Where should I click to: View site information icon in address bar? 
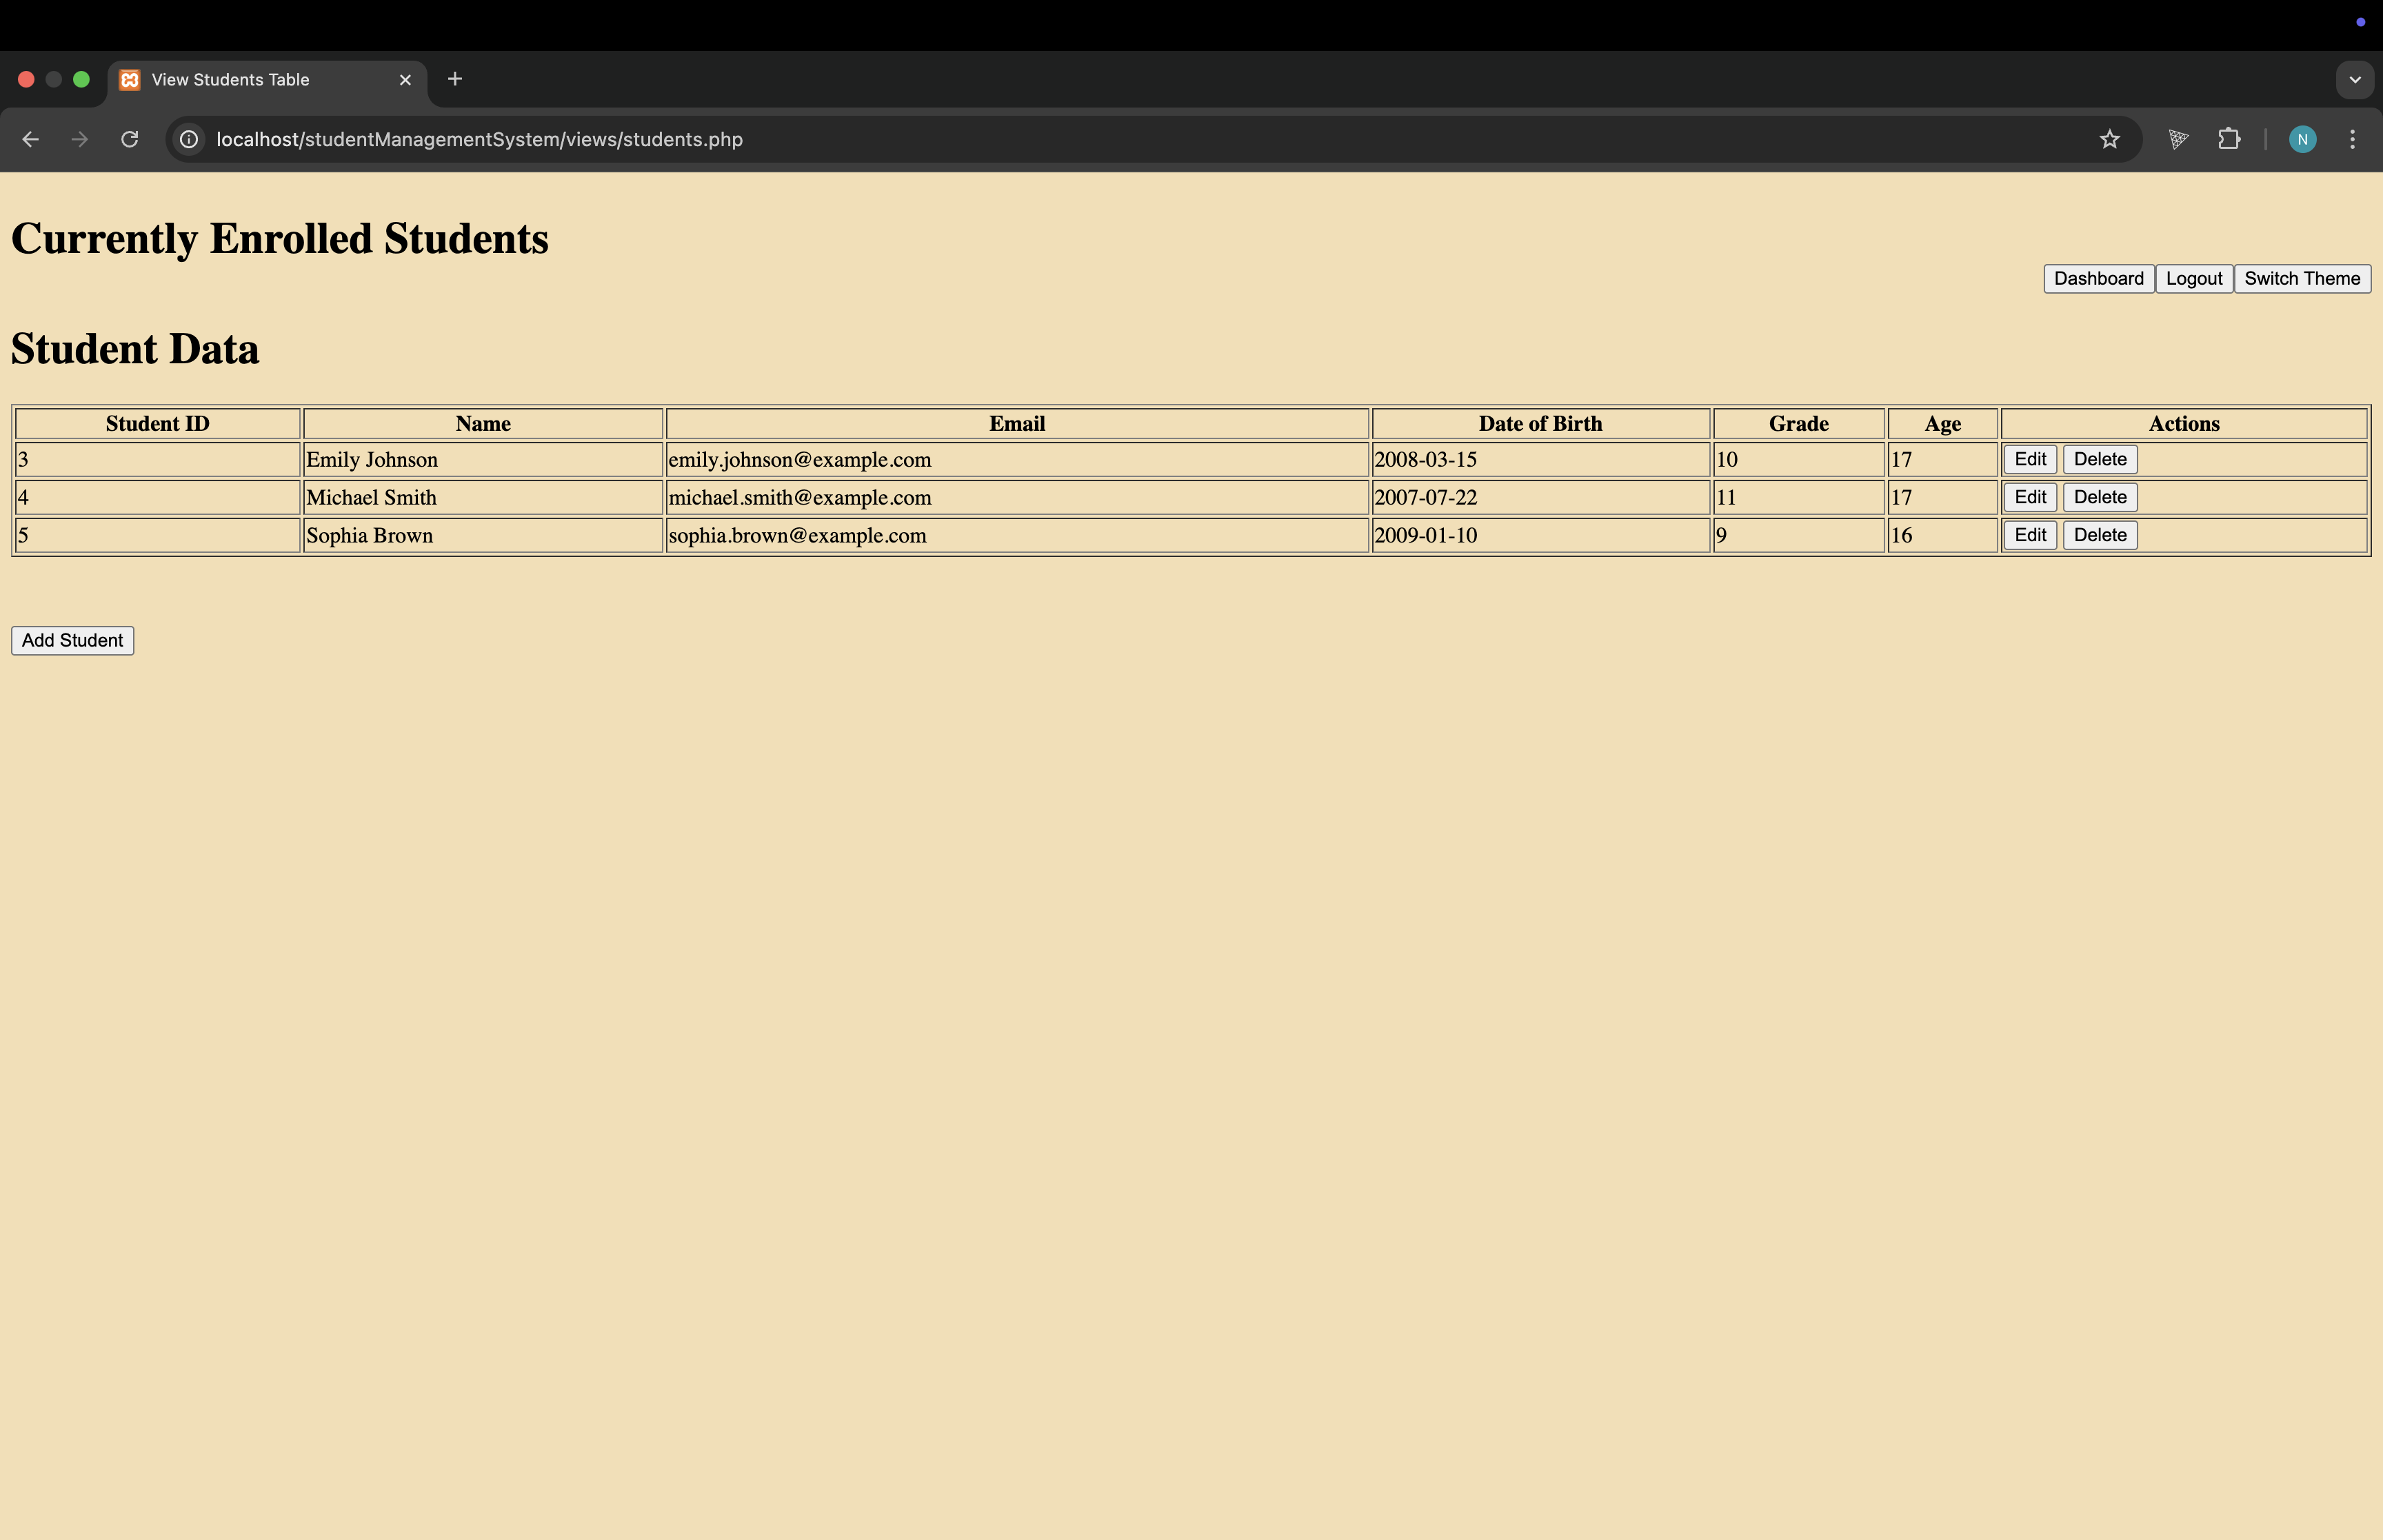point(188,139)
